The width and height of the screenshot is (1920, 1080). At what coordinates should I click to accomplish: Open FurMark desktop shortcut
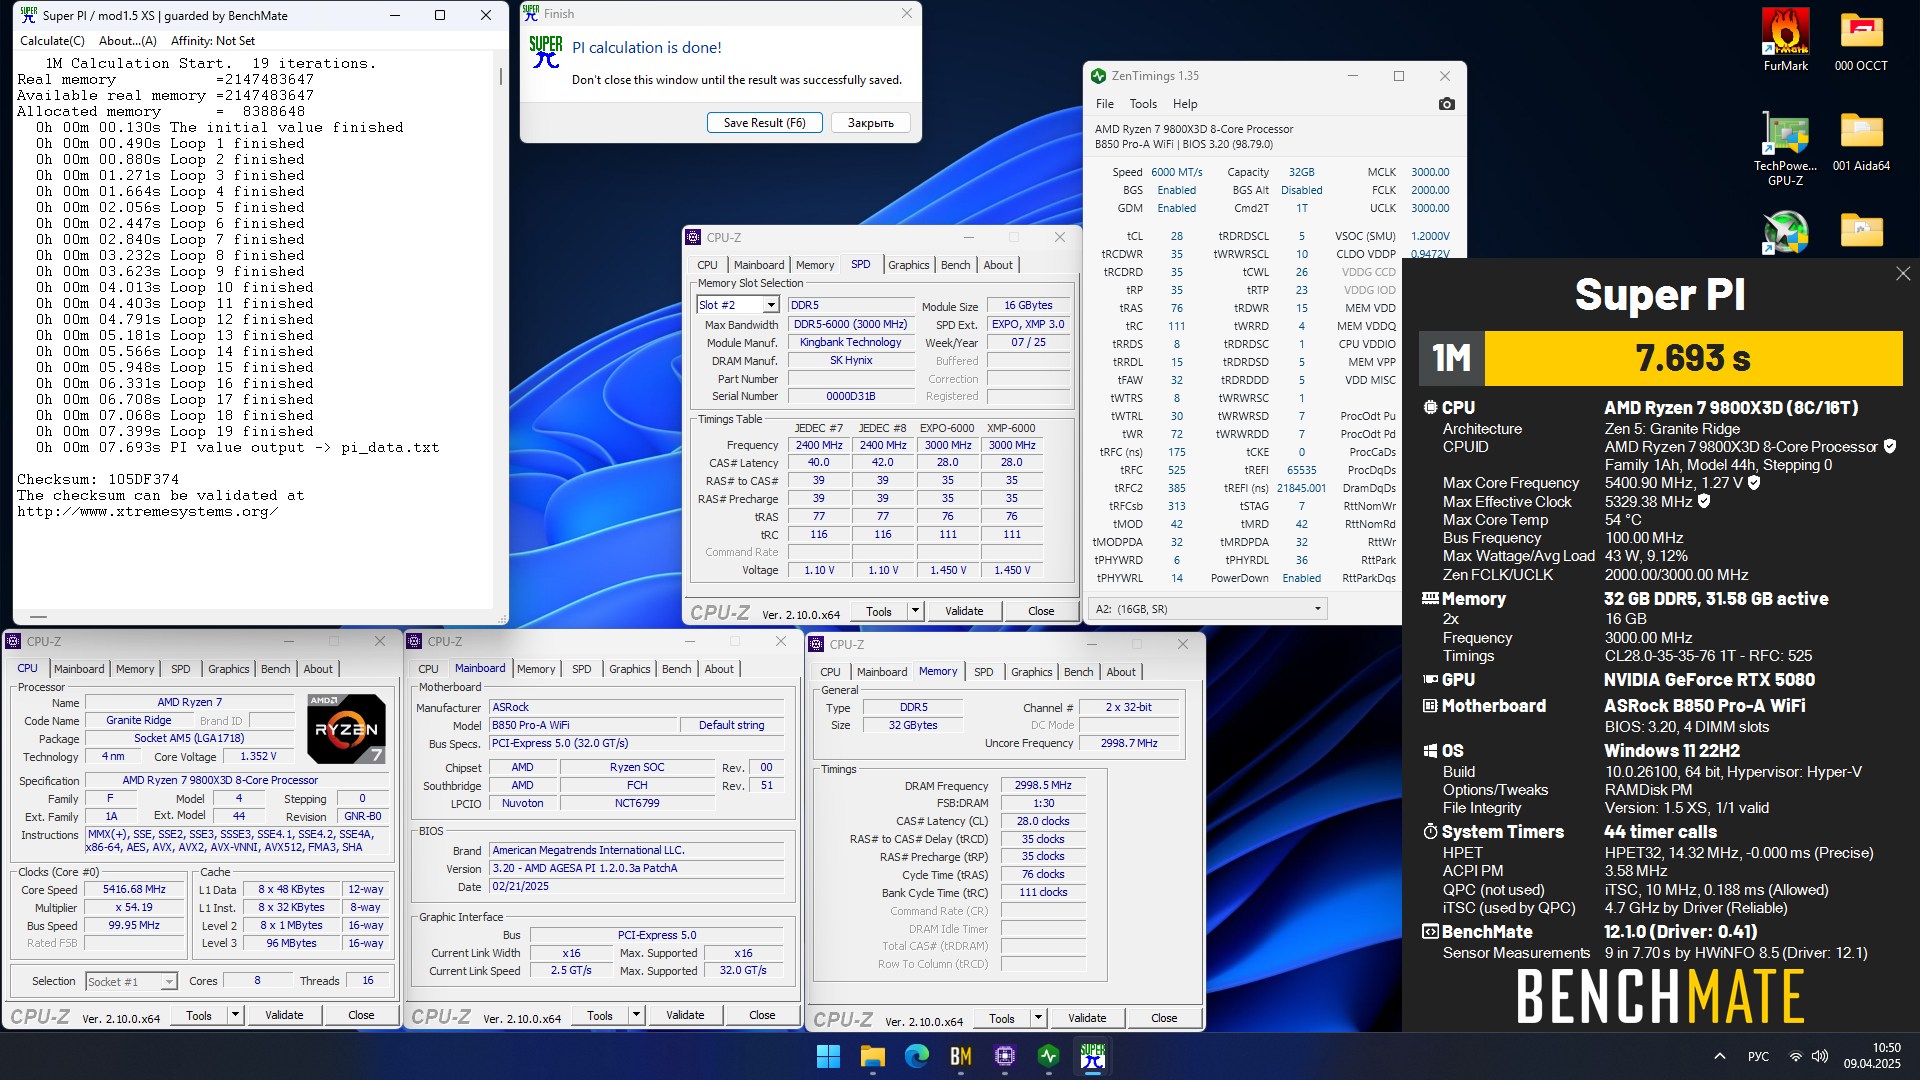(x=1785, y=40)
